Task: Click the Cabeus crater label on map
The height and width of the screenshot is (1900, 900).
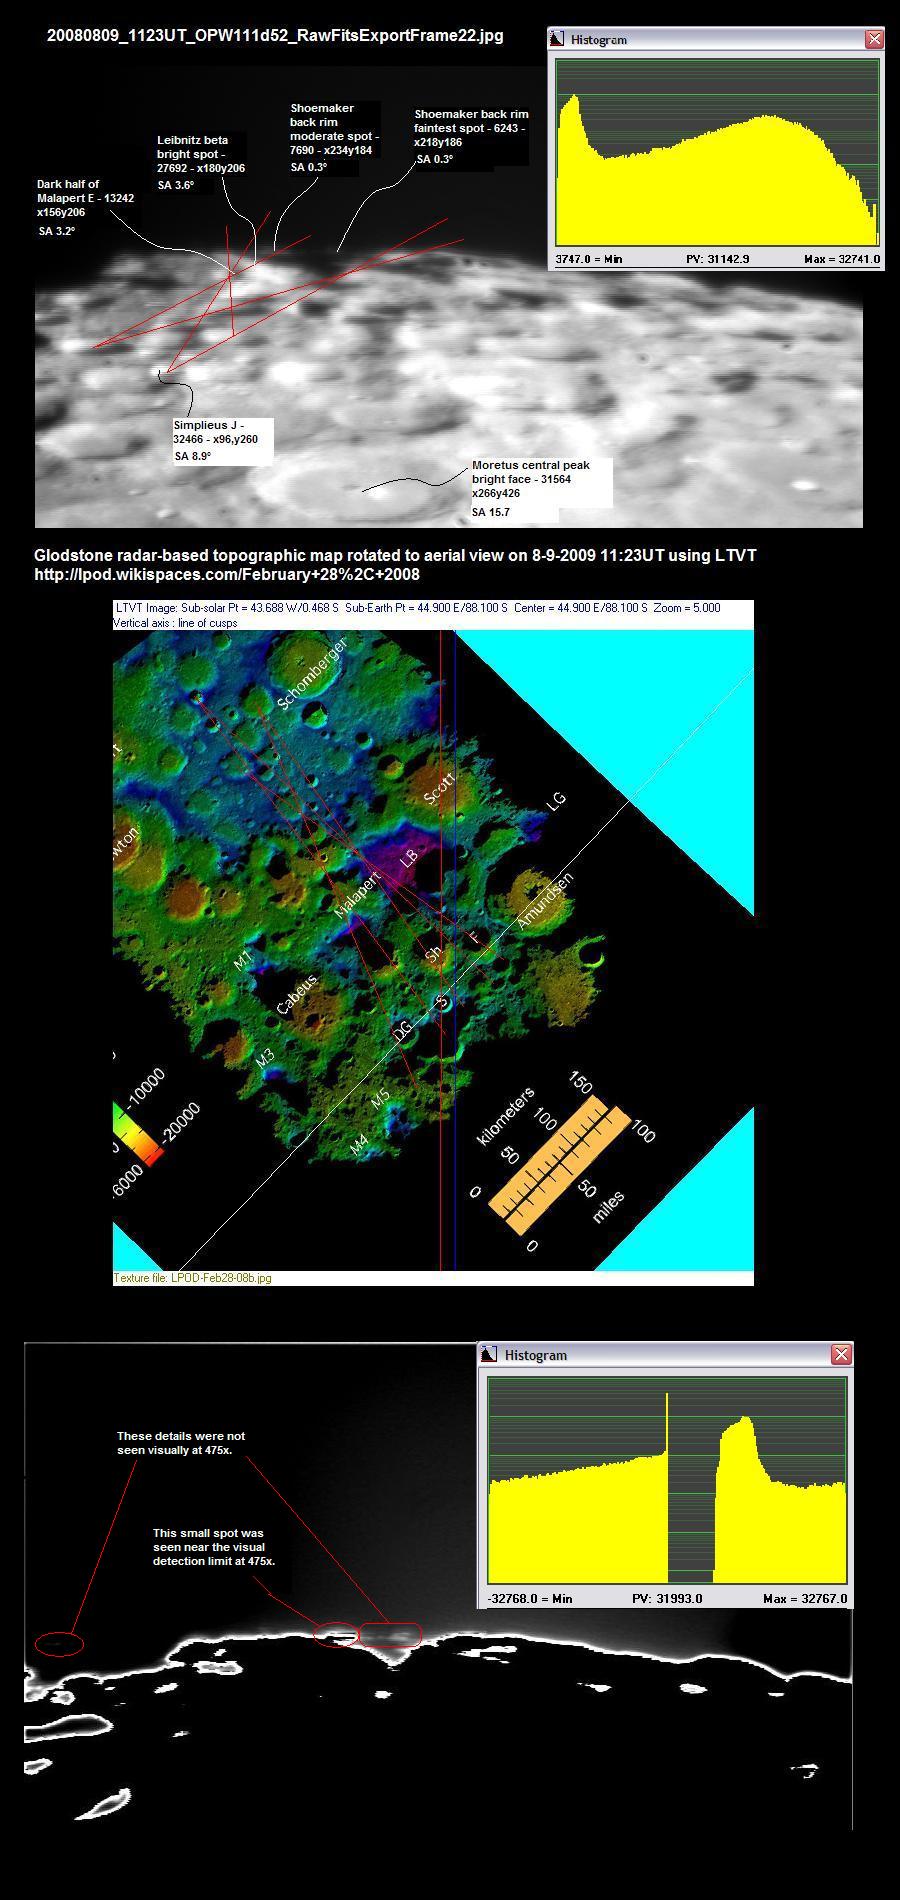Action: (x=297, y=995)
